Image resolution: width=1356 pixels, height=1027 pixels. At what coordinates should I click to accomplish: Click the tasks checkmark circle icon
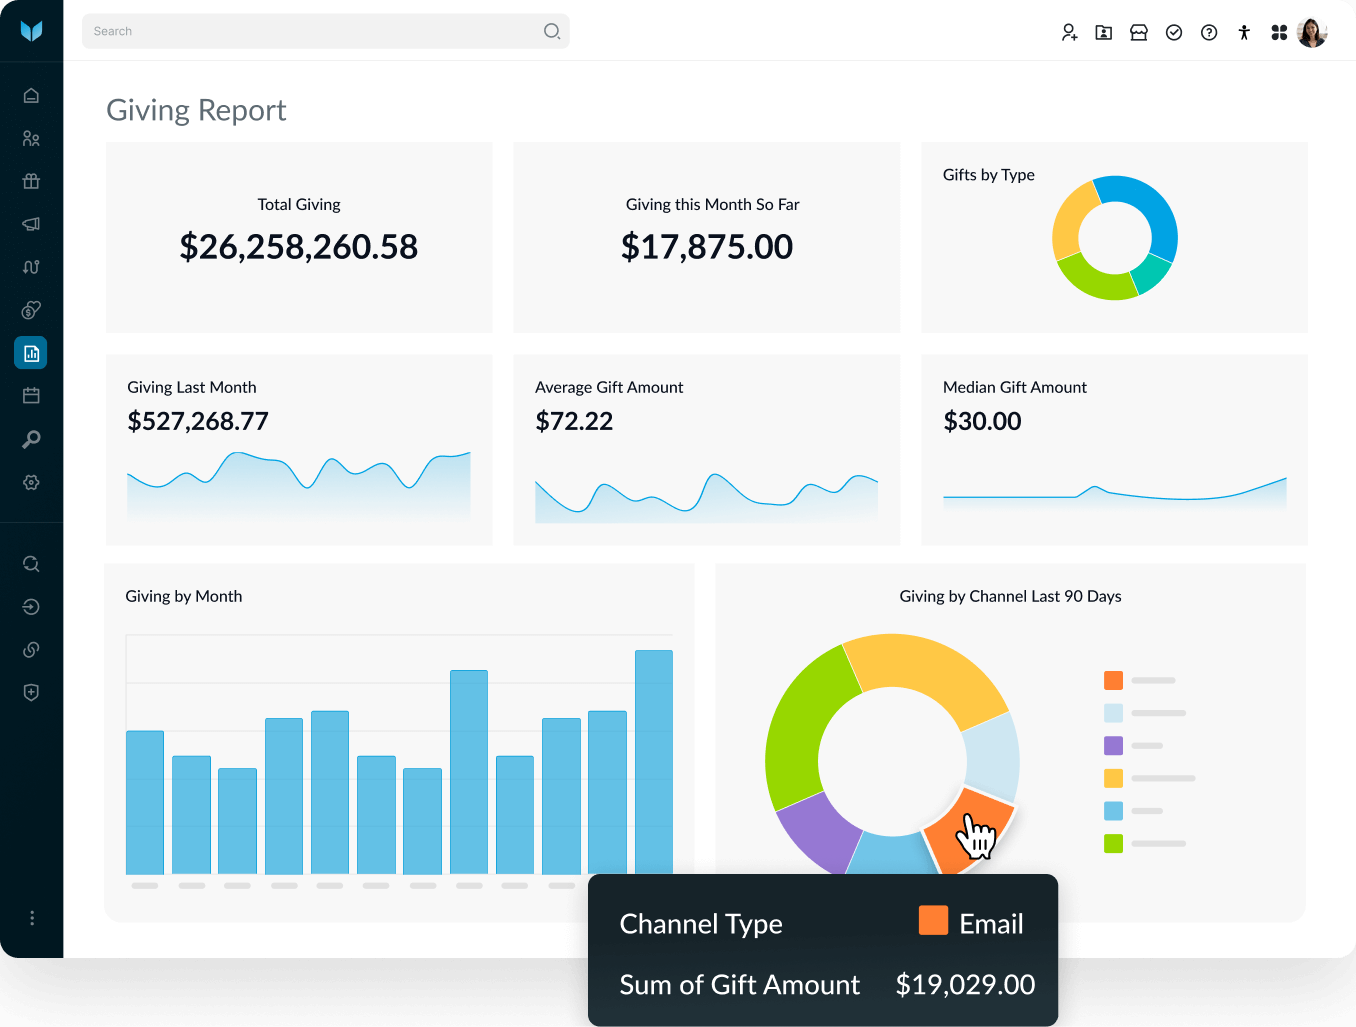[1174, 33]
